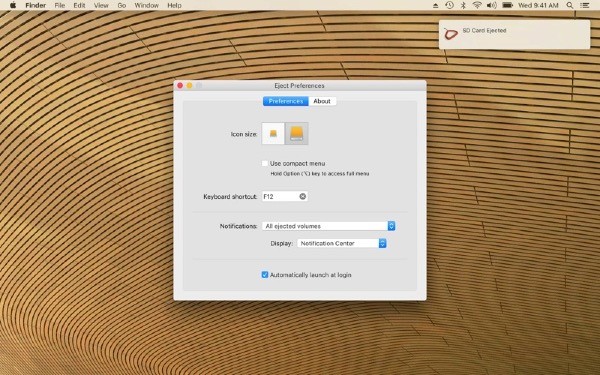The image size is (600, 375).
Task: Click the Icon size label
Action: [244, 134]
